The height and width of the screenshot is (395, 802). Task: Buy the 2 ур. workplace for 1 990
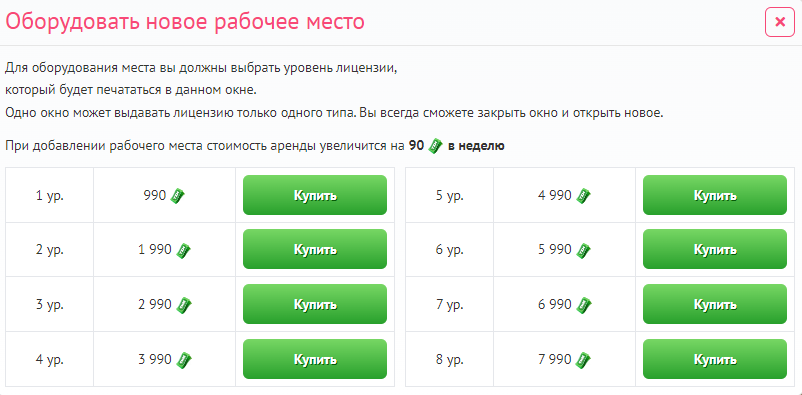coord(315,249)
